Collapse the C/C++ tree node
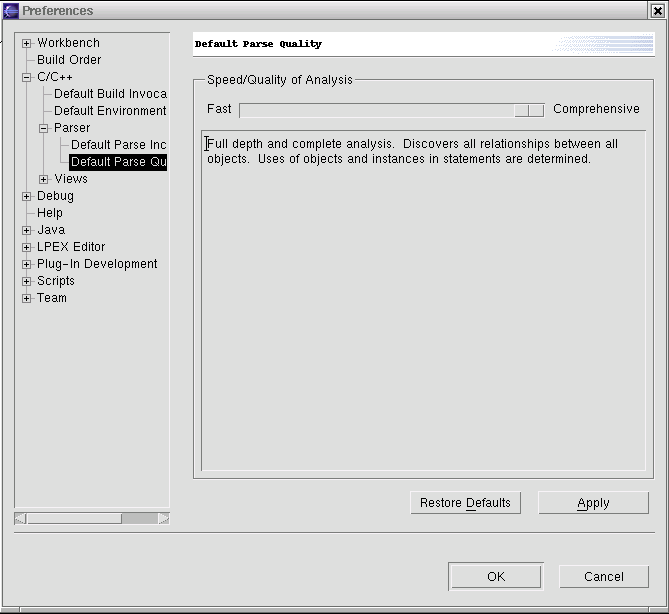 (x=27, y=78)
